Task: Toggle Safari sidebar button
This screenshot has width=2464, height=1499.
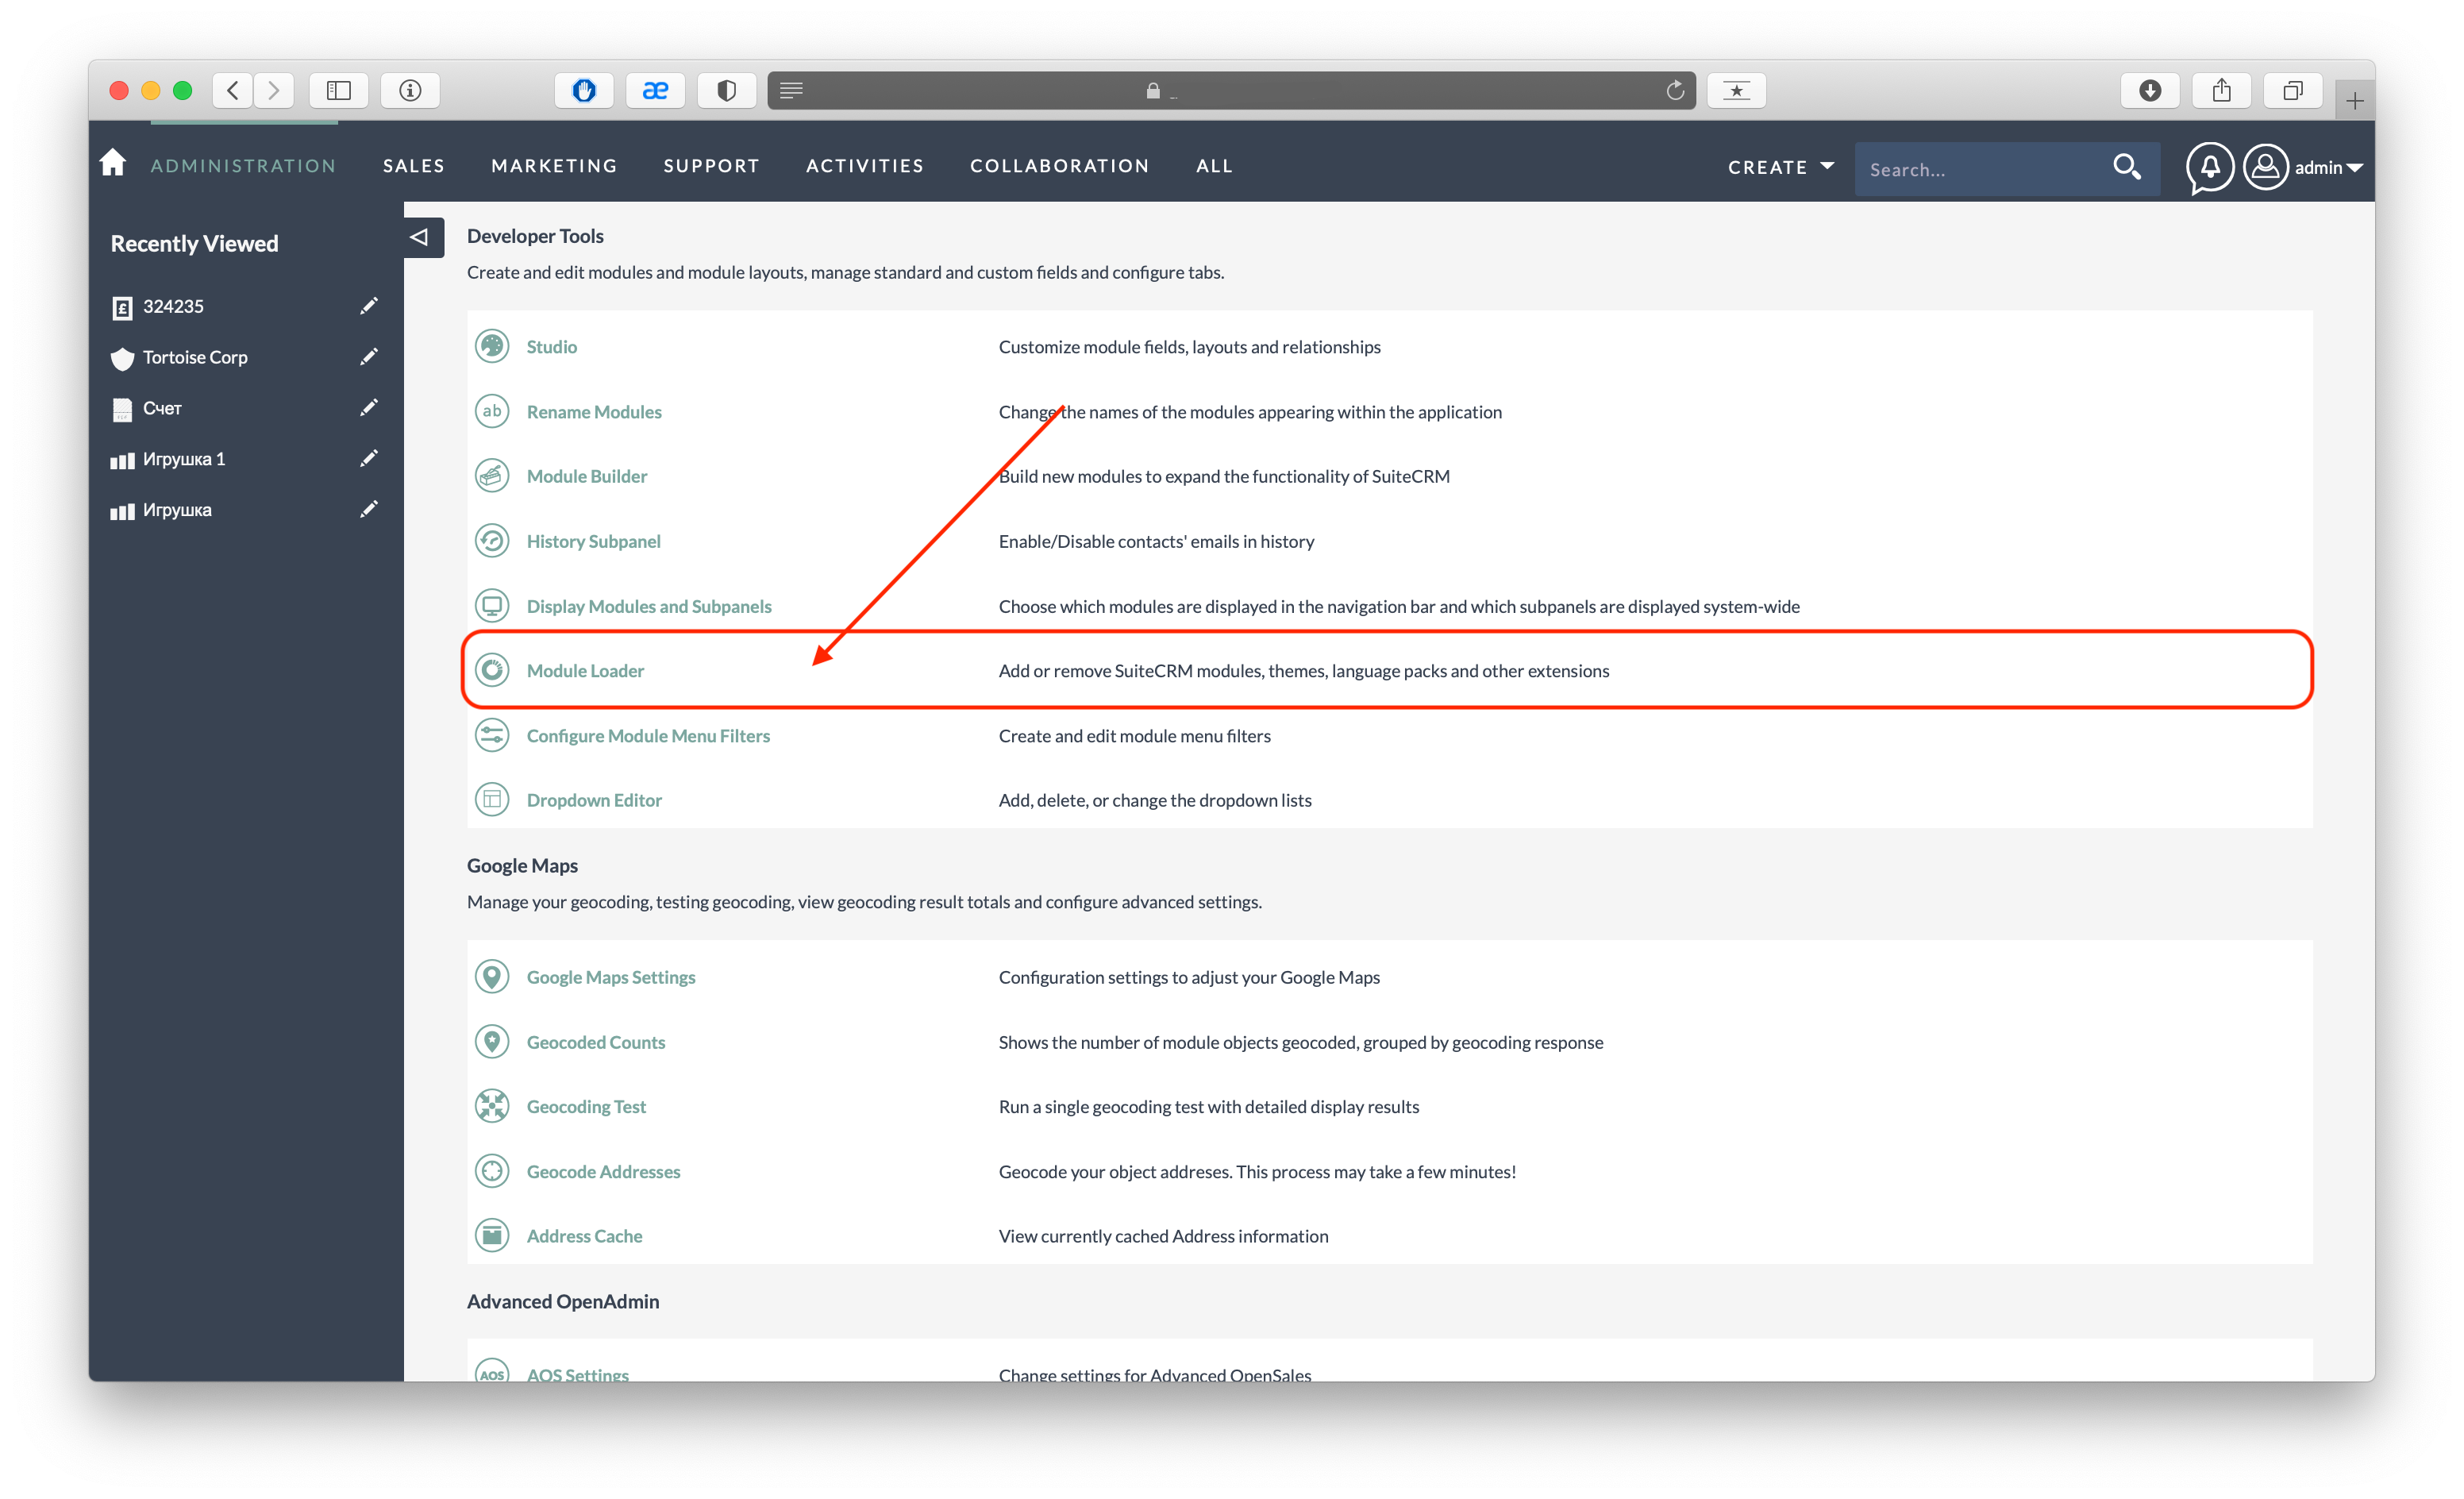Action: [x=339, y=90]
